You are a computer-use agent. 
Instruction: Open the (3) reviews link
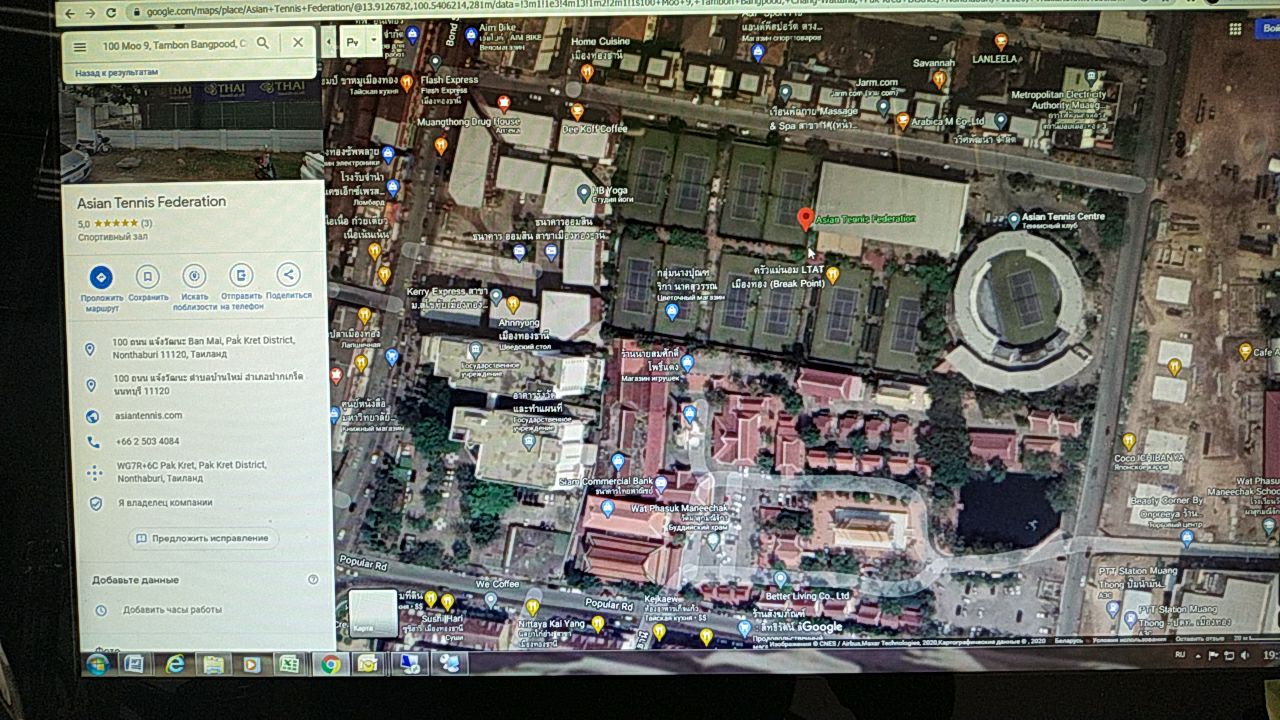[x=146, y=223]
